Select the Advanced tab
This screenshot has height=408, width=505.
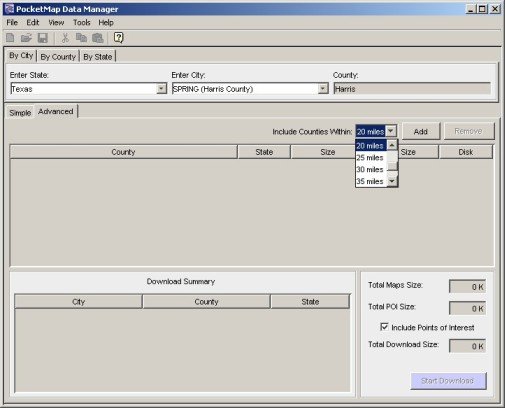(x=56, y=111)
